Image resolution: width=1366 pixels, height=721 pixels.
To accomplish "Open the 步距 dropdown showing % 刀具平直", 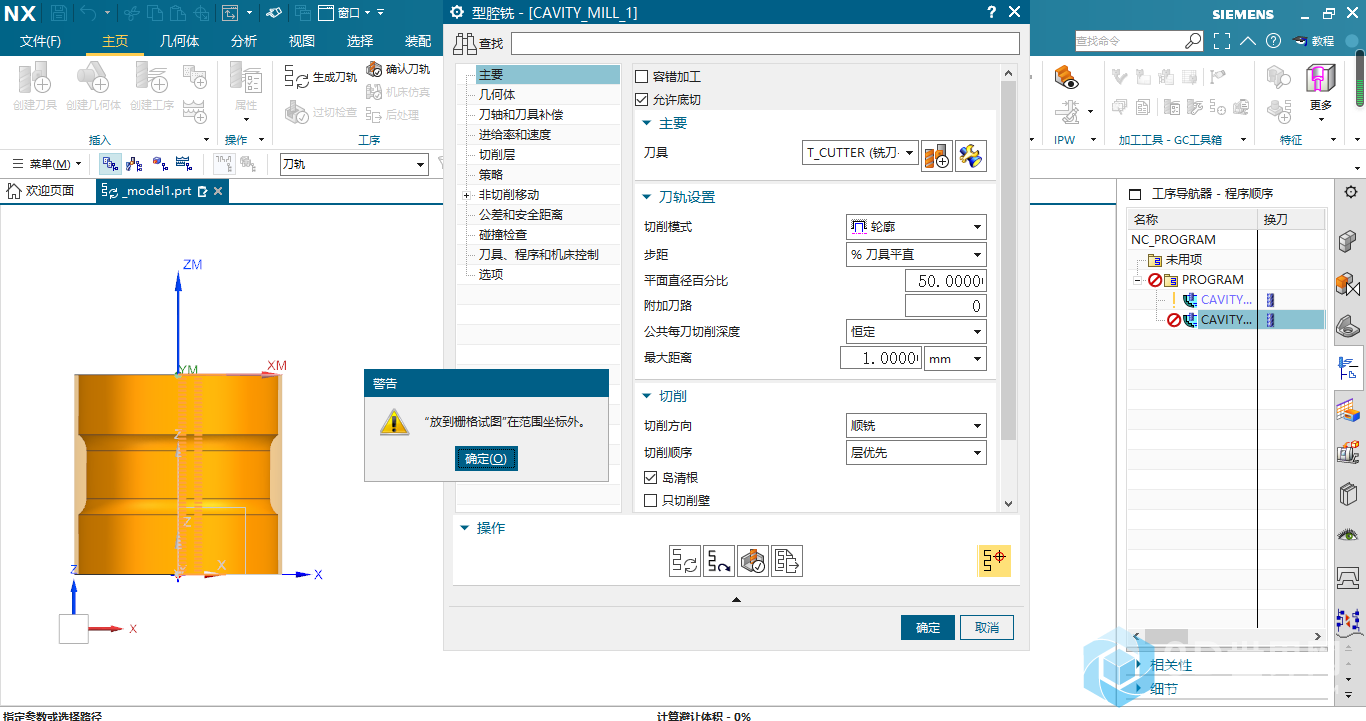I will coord(916,255).
